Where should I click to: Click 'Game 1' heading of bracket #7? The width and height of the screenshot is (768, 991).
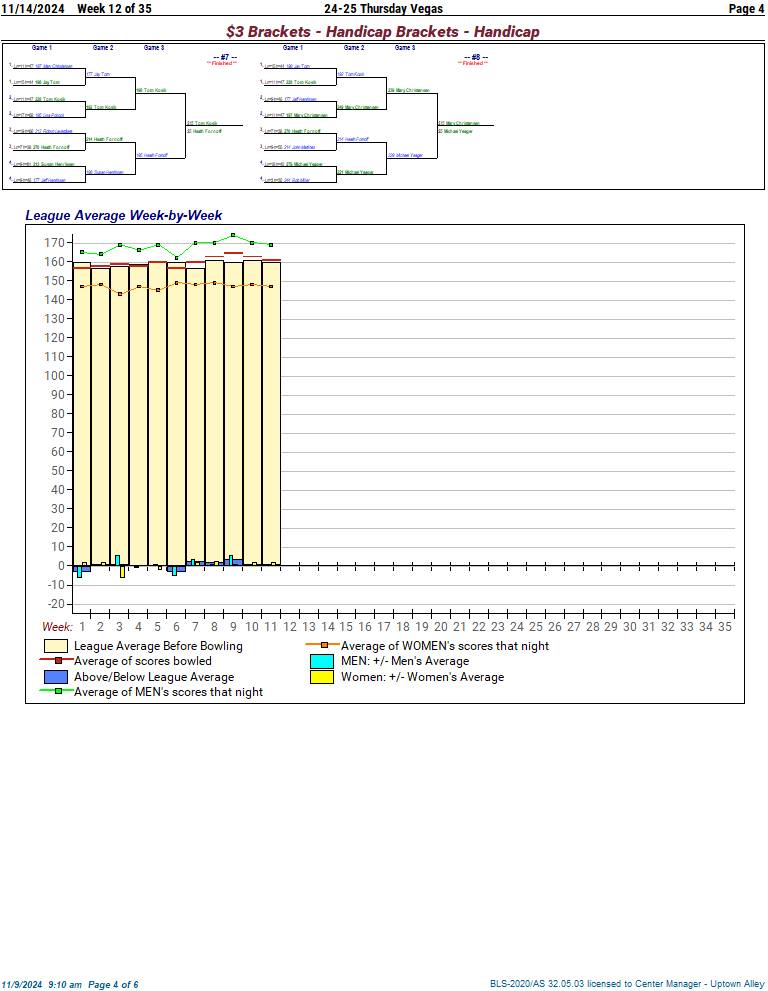42,47
